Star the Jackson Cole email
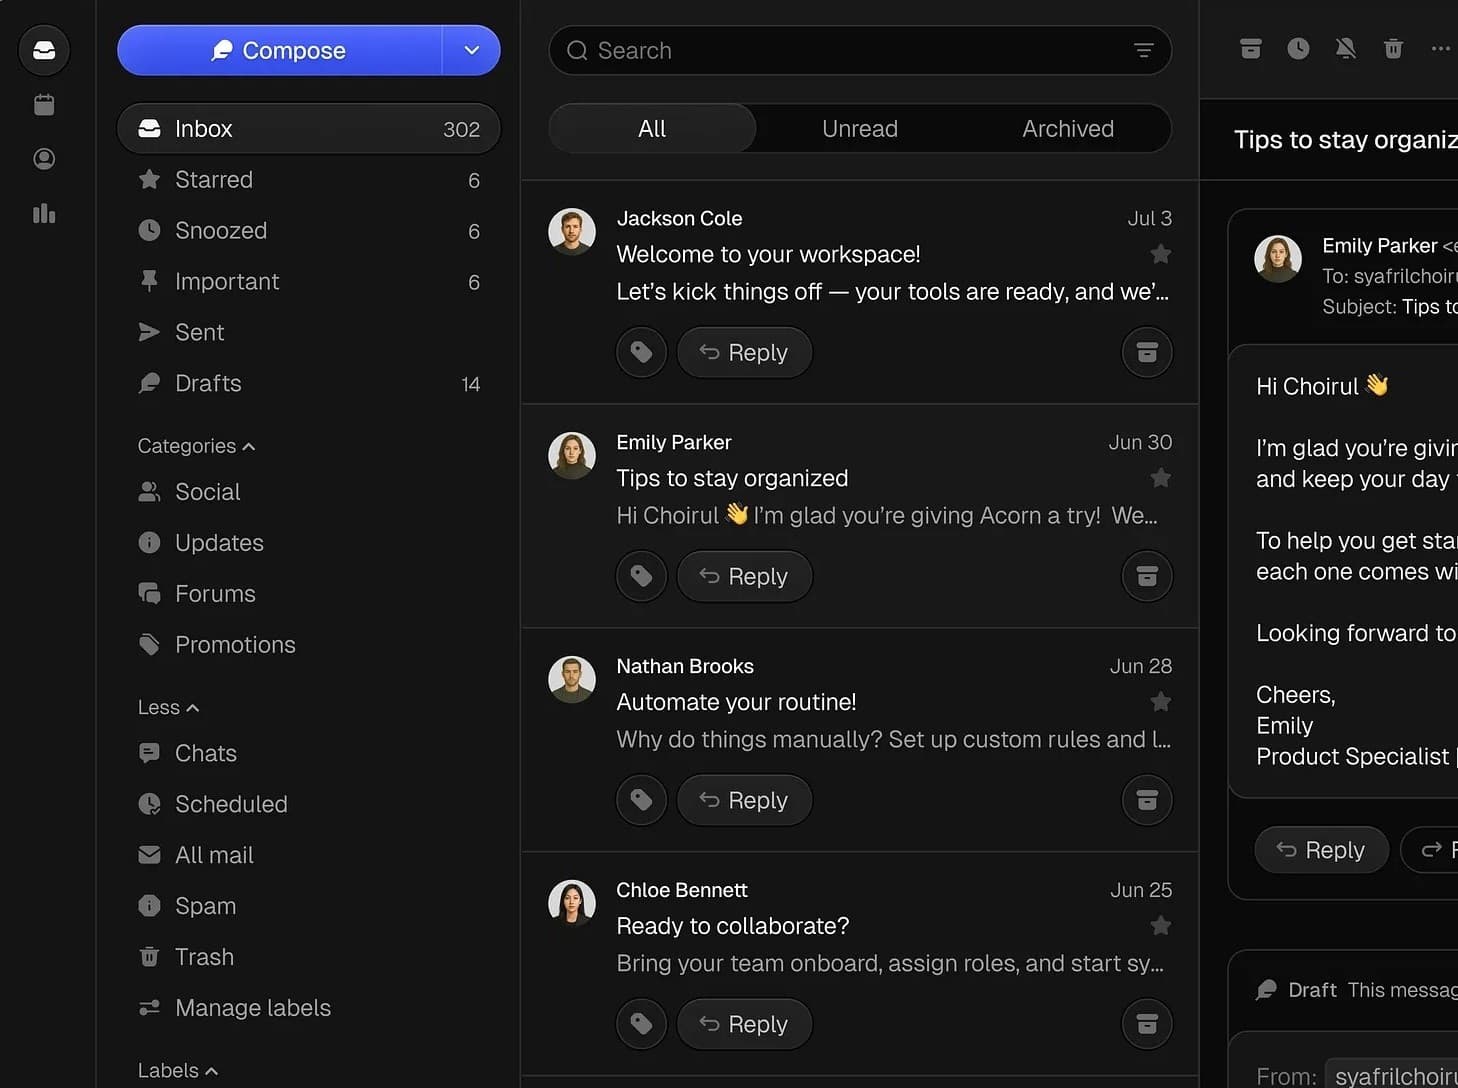This screenshot has height=1088, width=1458. pyautogui.click(x=1160, y=254)
